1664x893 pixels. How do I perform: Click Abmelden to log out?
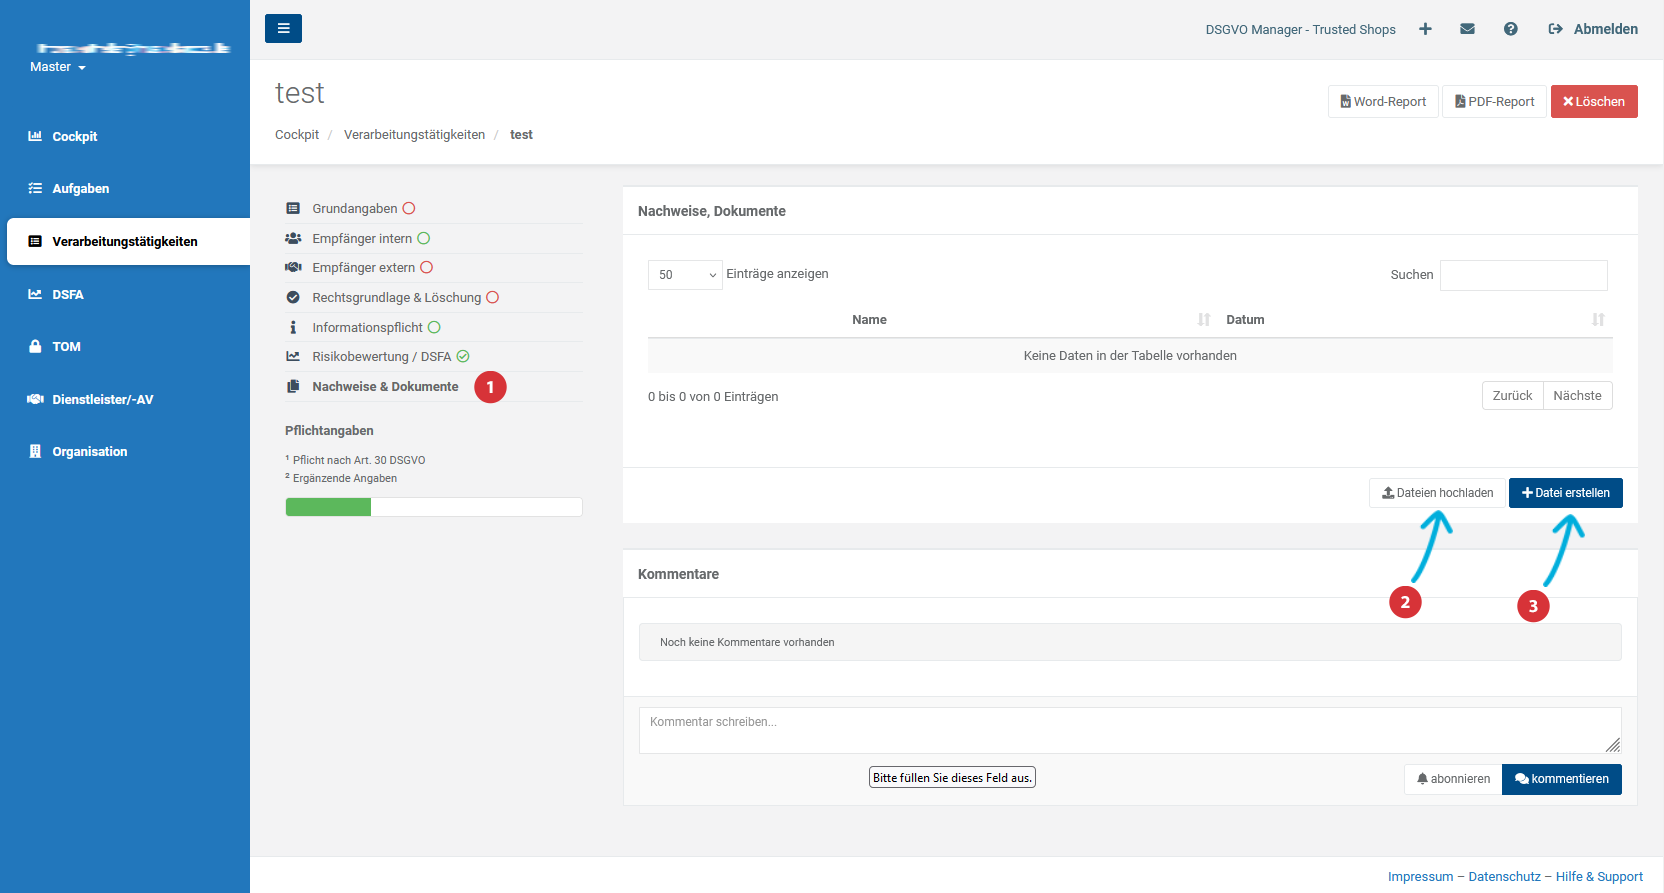point(1593,29)
